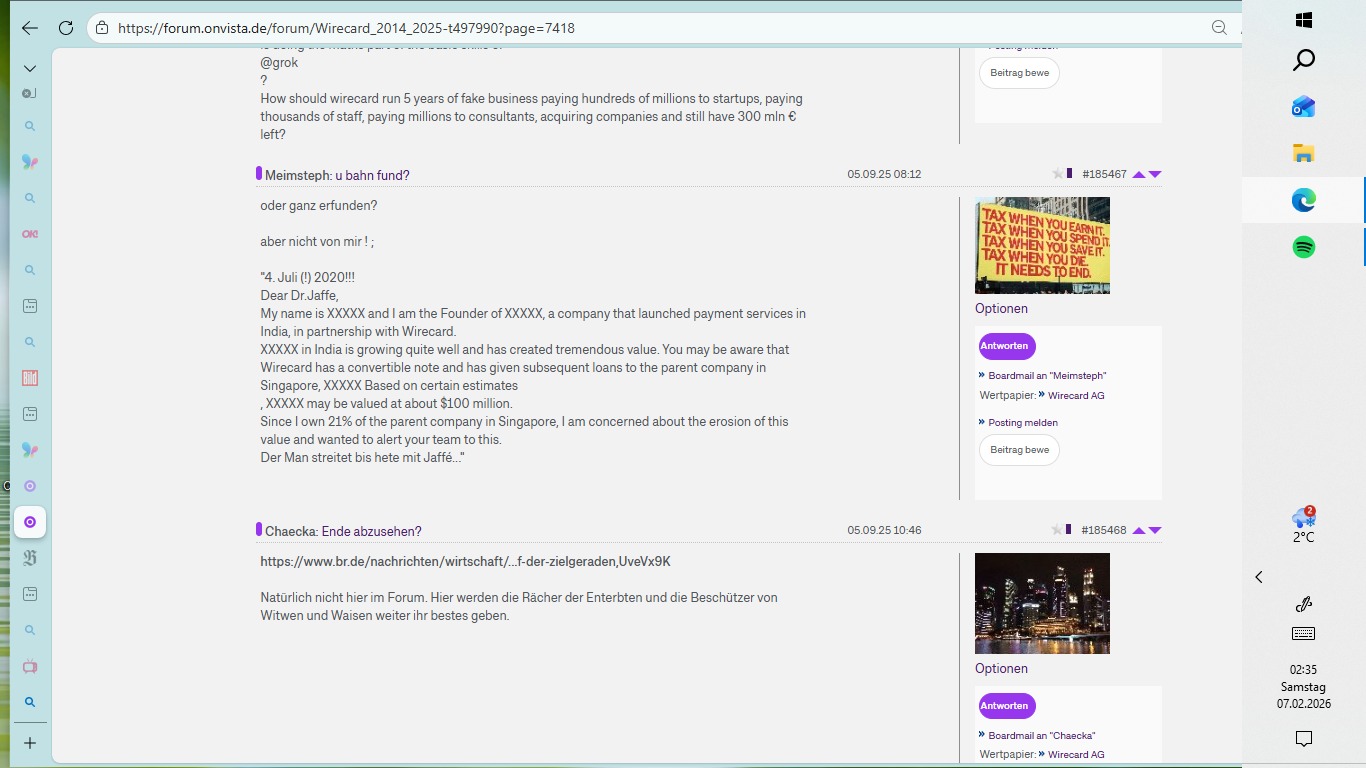Screen dimensions: 1366x768
Task: Open File Explorer from the taskbar
Action: pos(1303,153)
